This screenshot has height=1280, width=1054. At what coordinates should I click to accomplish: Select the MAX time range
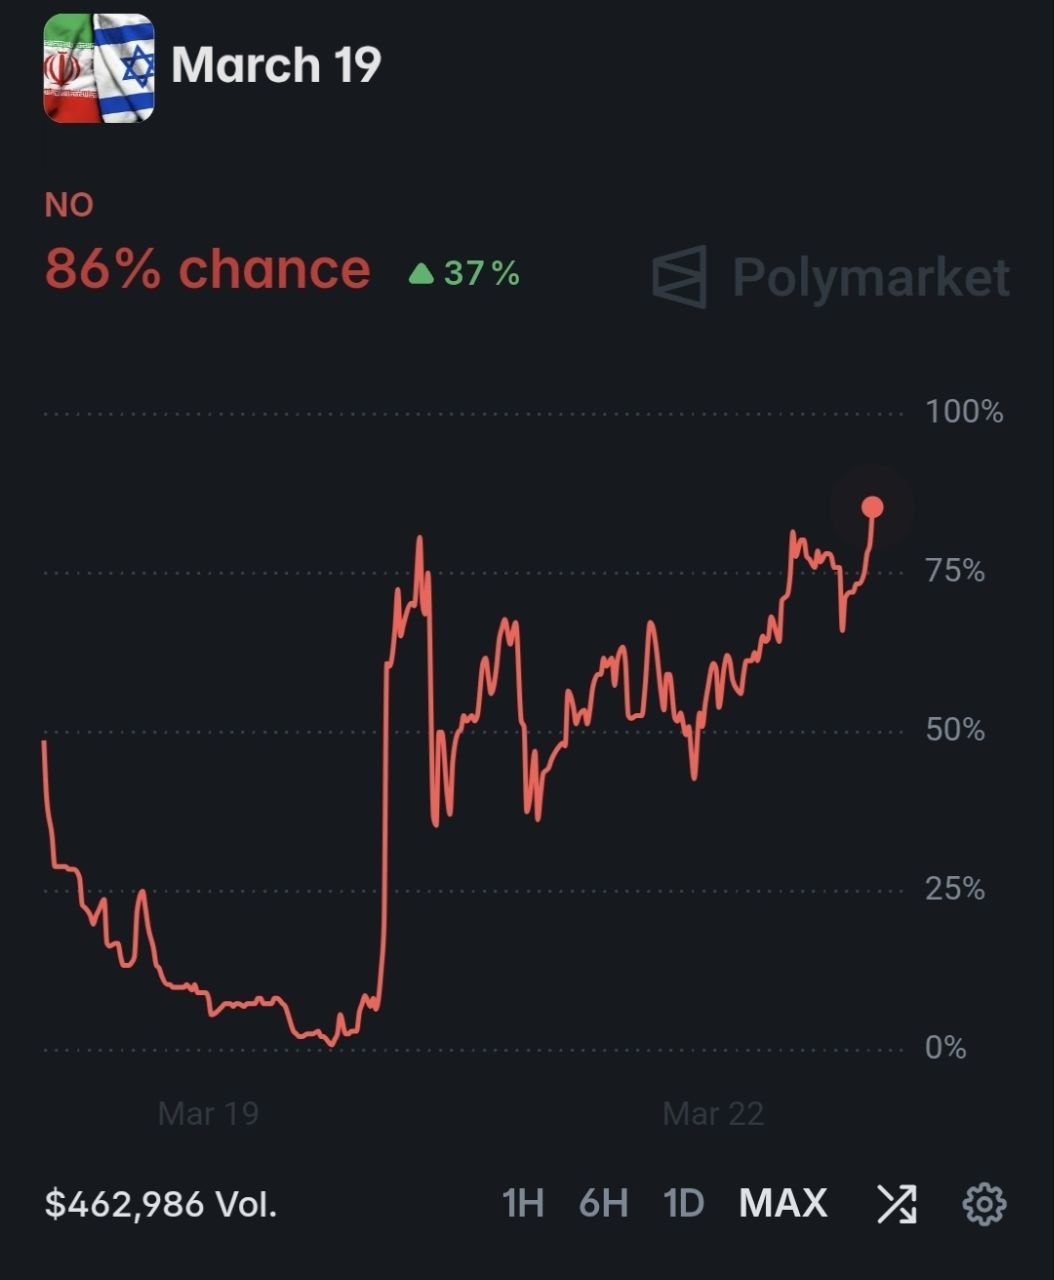tap(783, 1204)
